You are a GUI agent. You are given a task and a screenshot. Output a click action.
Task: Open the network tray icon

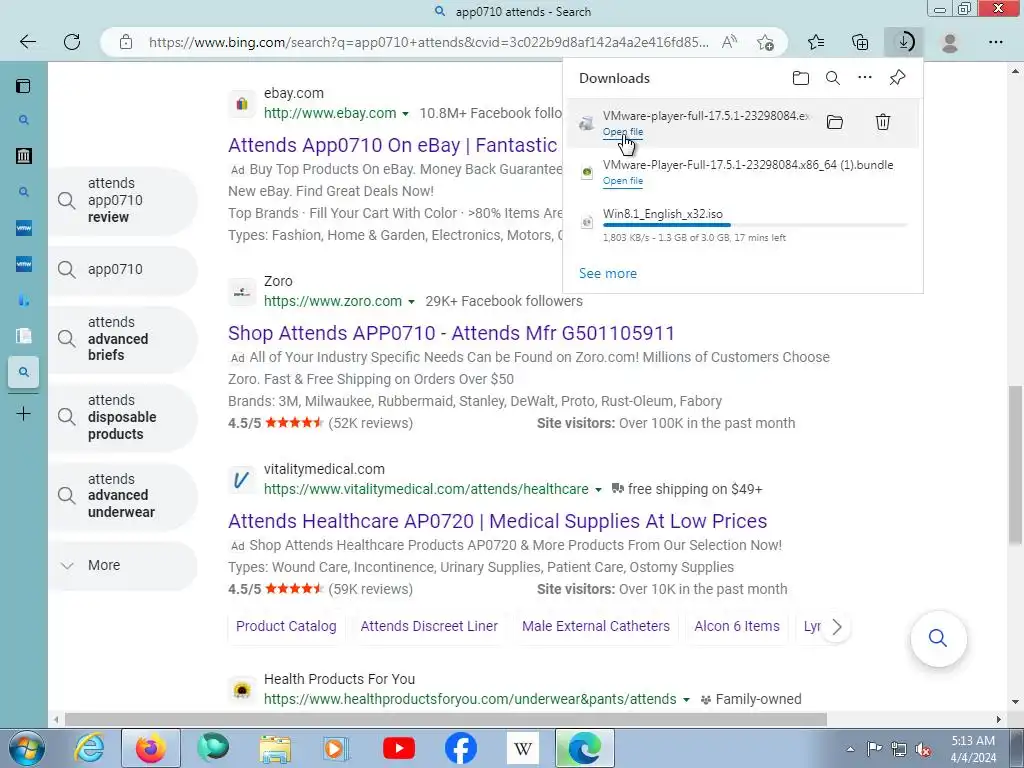(x=899, y=749)
